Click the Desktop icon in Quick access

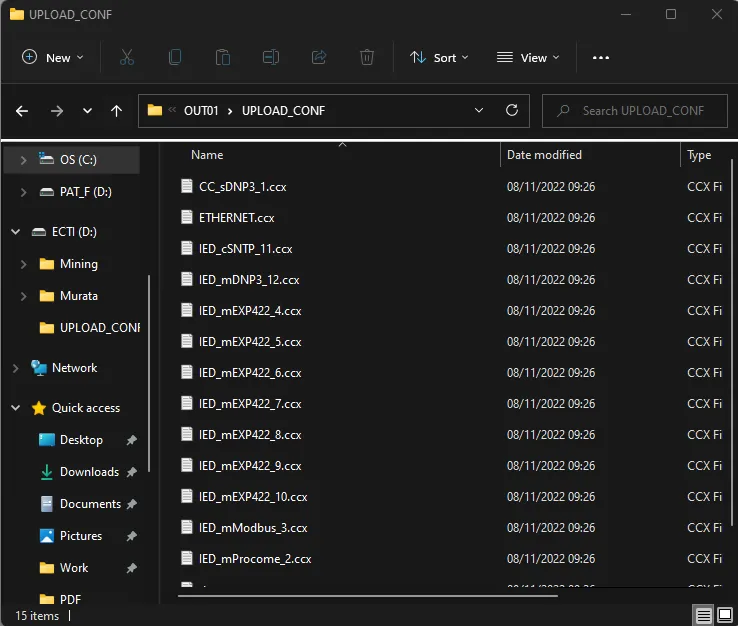point(47,440)
